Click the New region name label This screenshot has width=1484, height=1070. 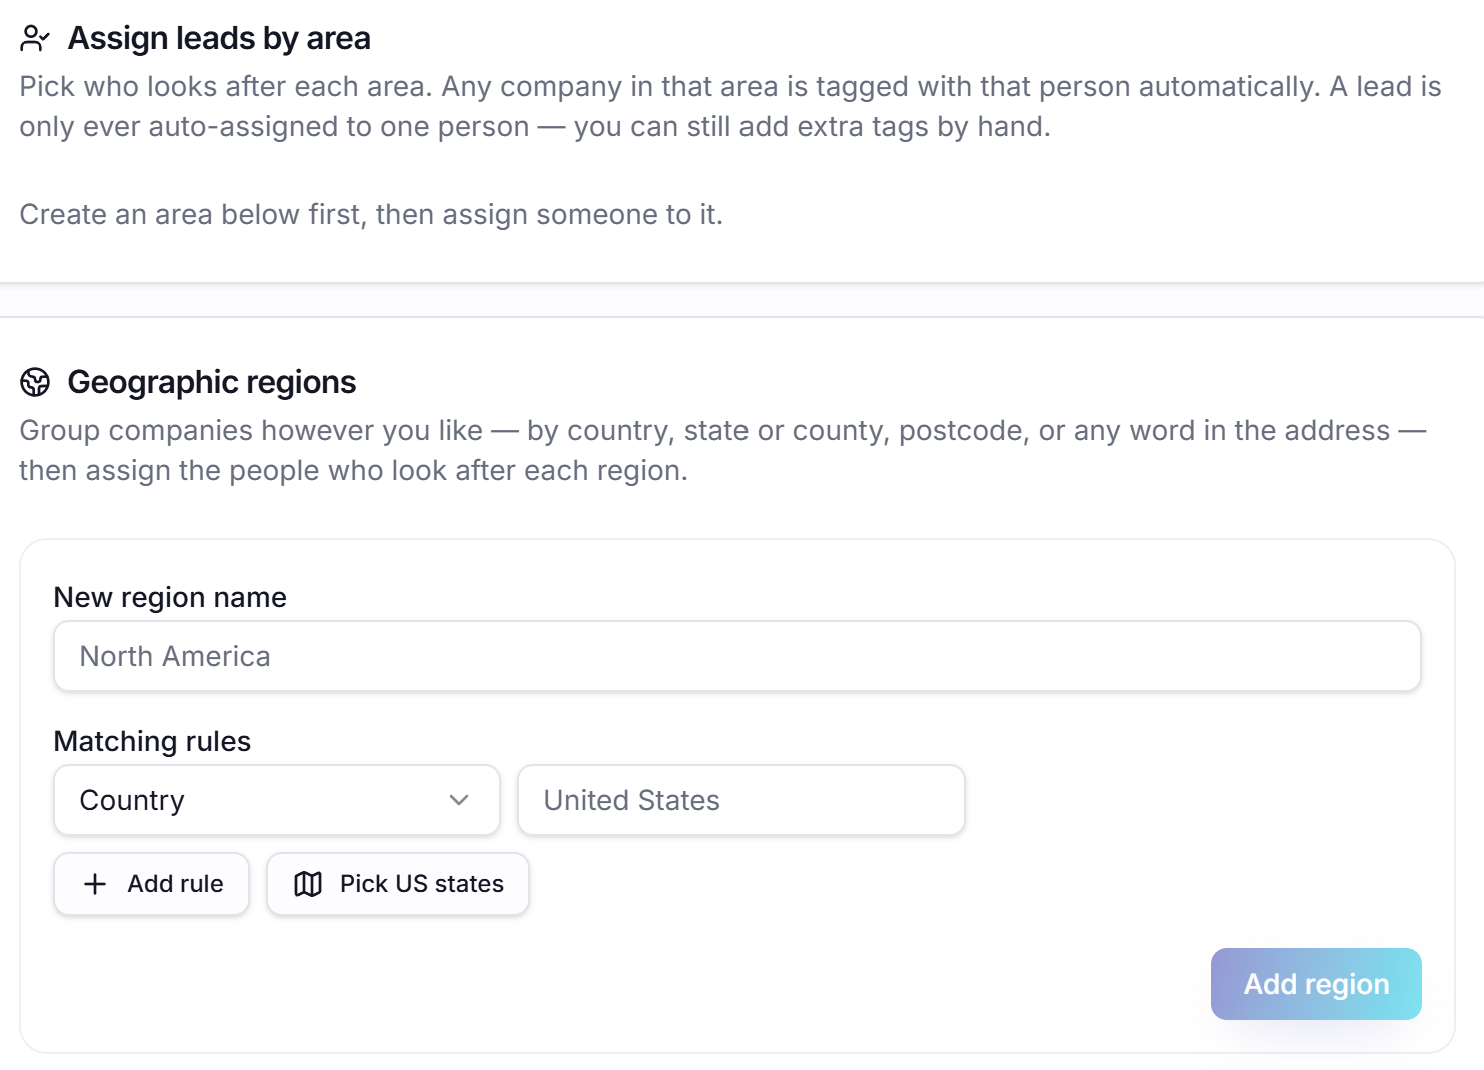[170, 597]
